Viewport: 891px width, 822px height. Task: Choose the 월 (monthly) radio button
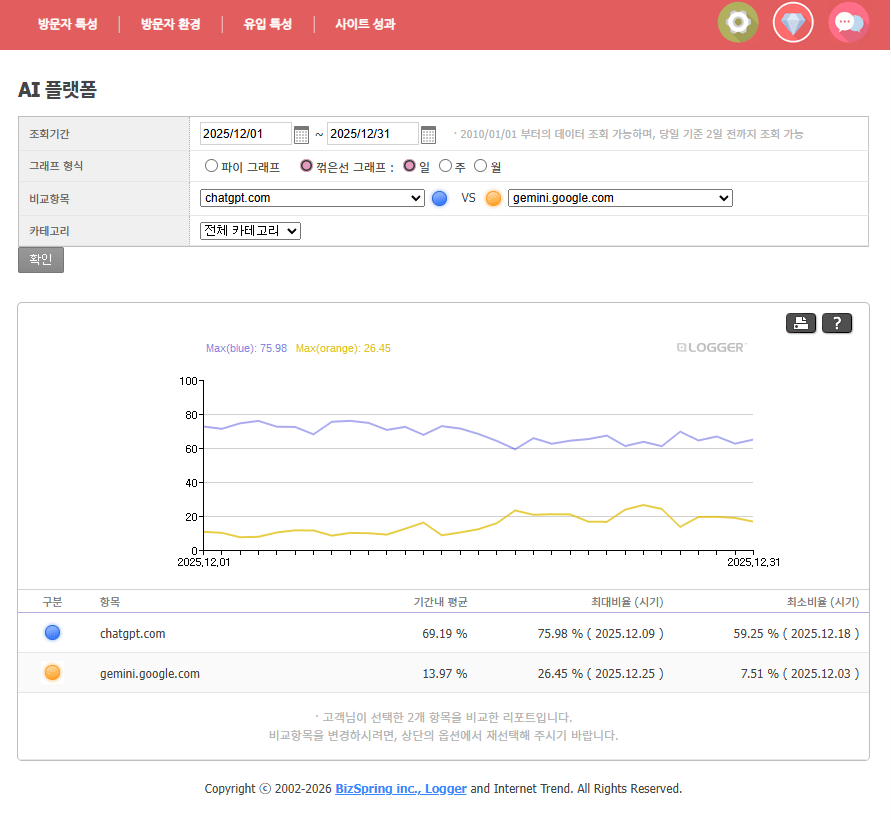click(481, 166)
